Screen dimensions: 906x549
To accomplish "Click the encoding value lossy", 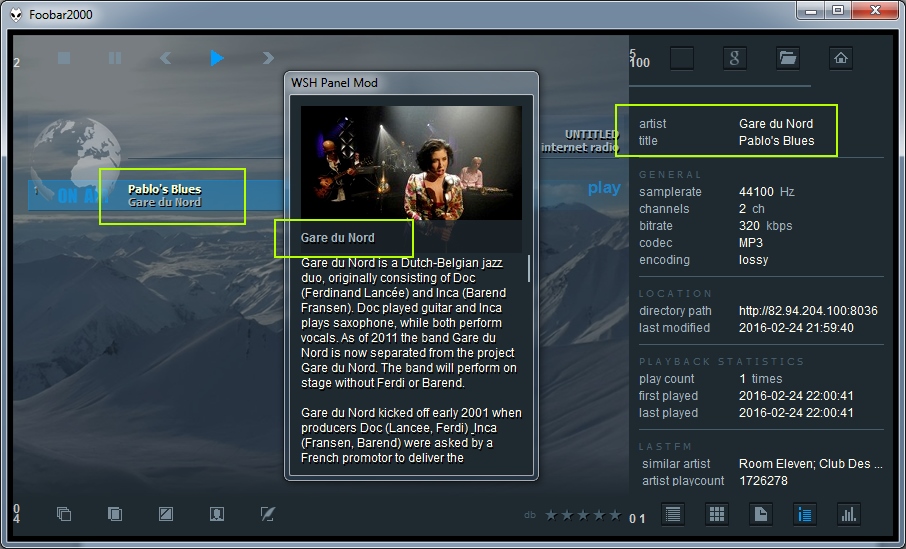I will (753, 259).
